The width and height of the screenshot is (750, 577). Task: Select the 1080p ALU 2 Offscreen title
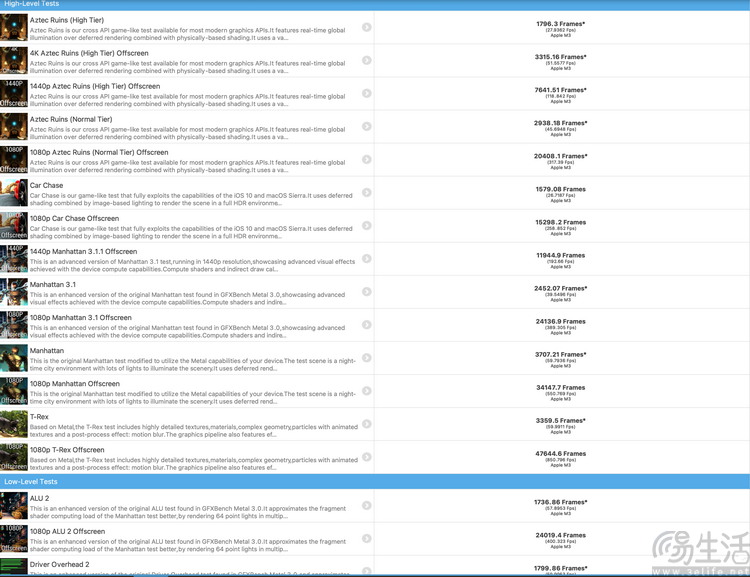67,531
